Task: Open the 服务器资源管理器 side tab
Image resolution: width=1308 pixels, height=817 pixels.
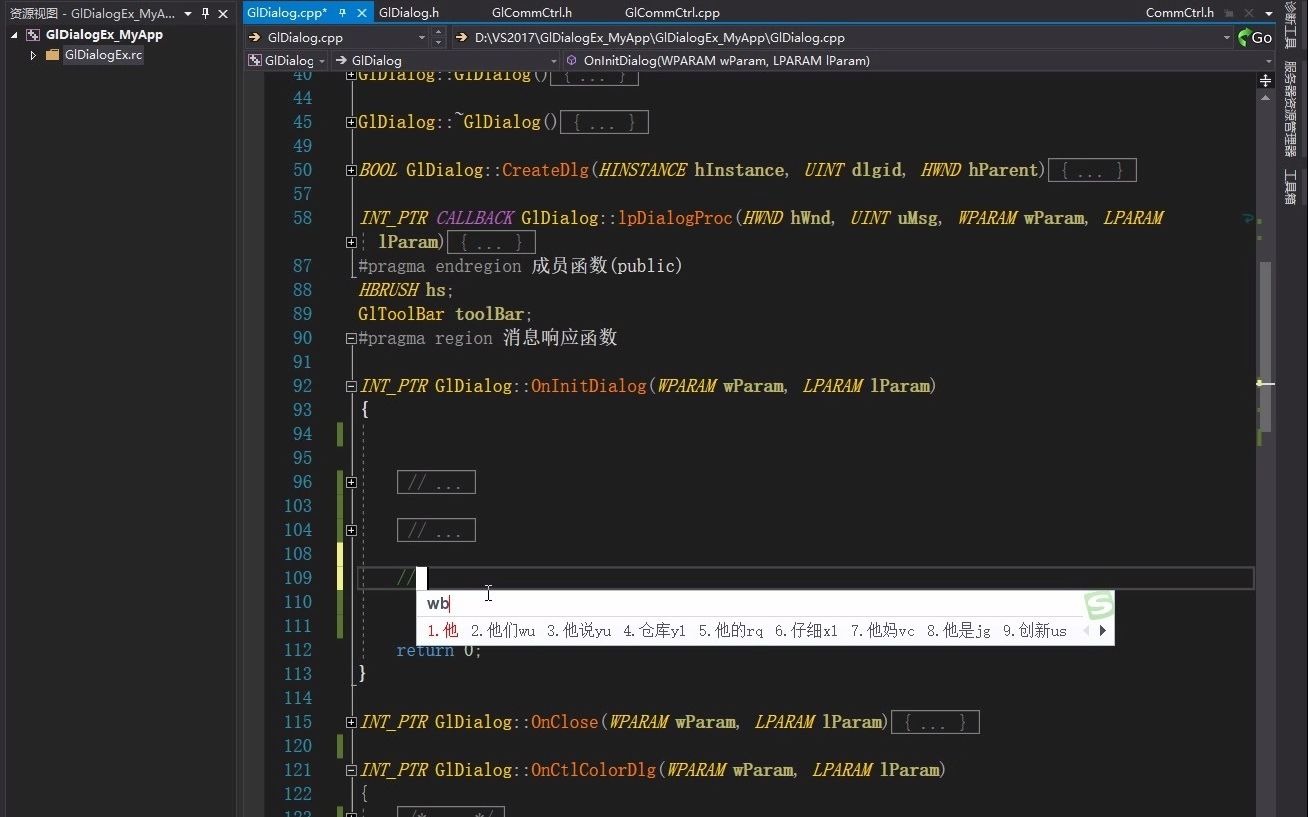Action: (1291, 110)
